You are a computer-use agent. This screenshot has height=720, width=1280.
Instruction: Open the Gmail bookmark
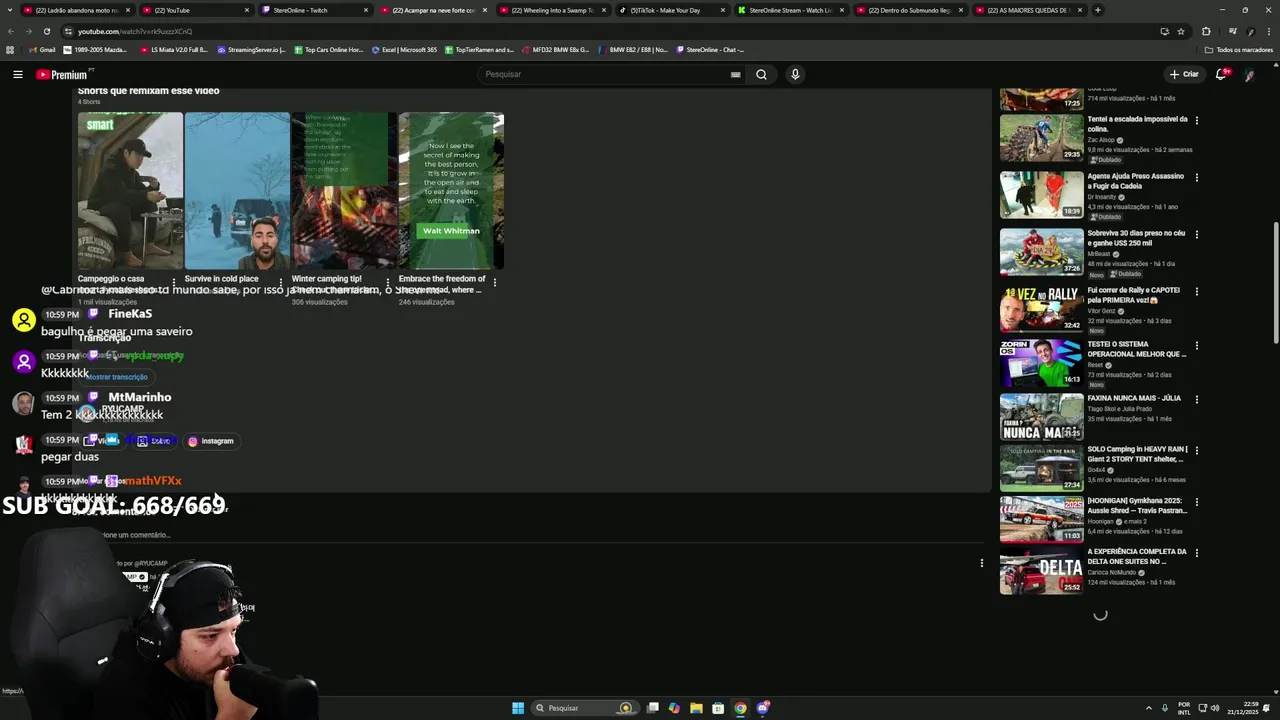coord(42,49)
